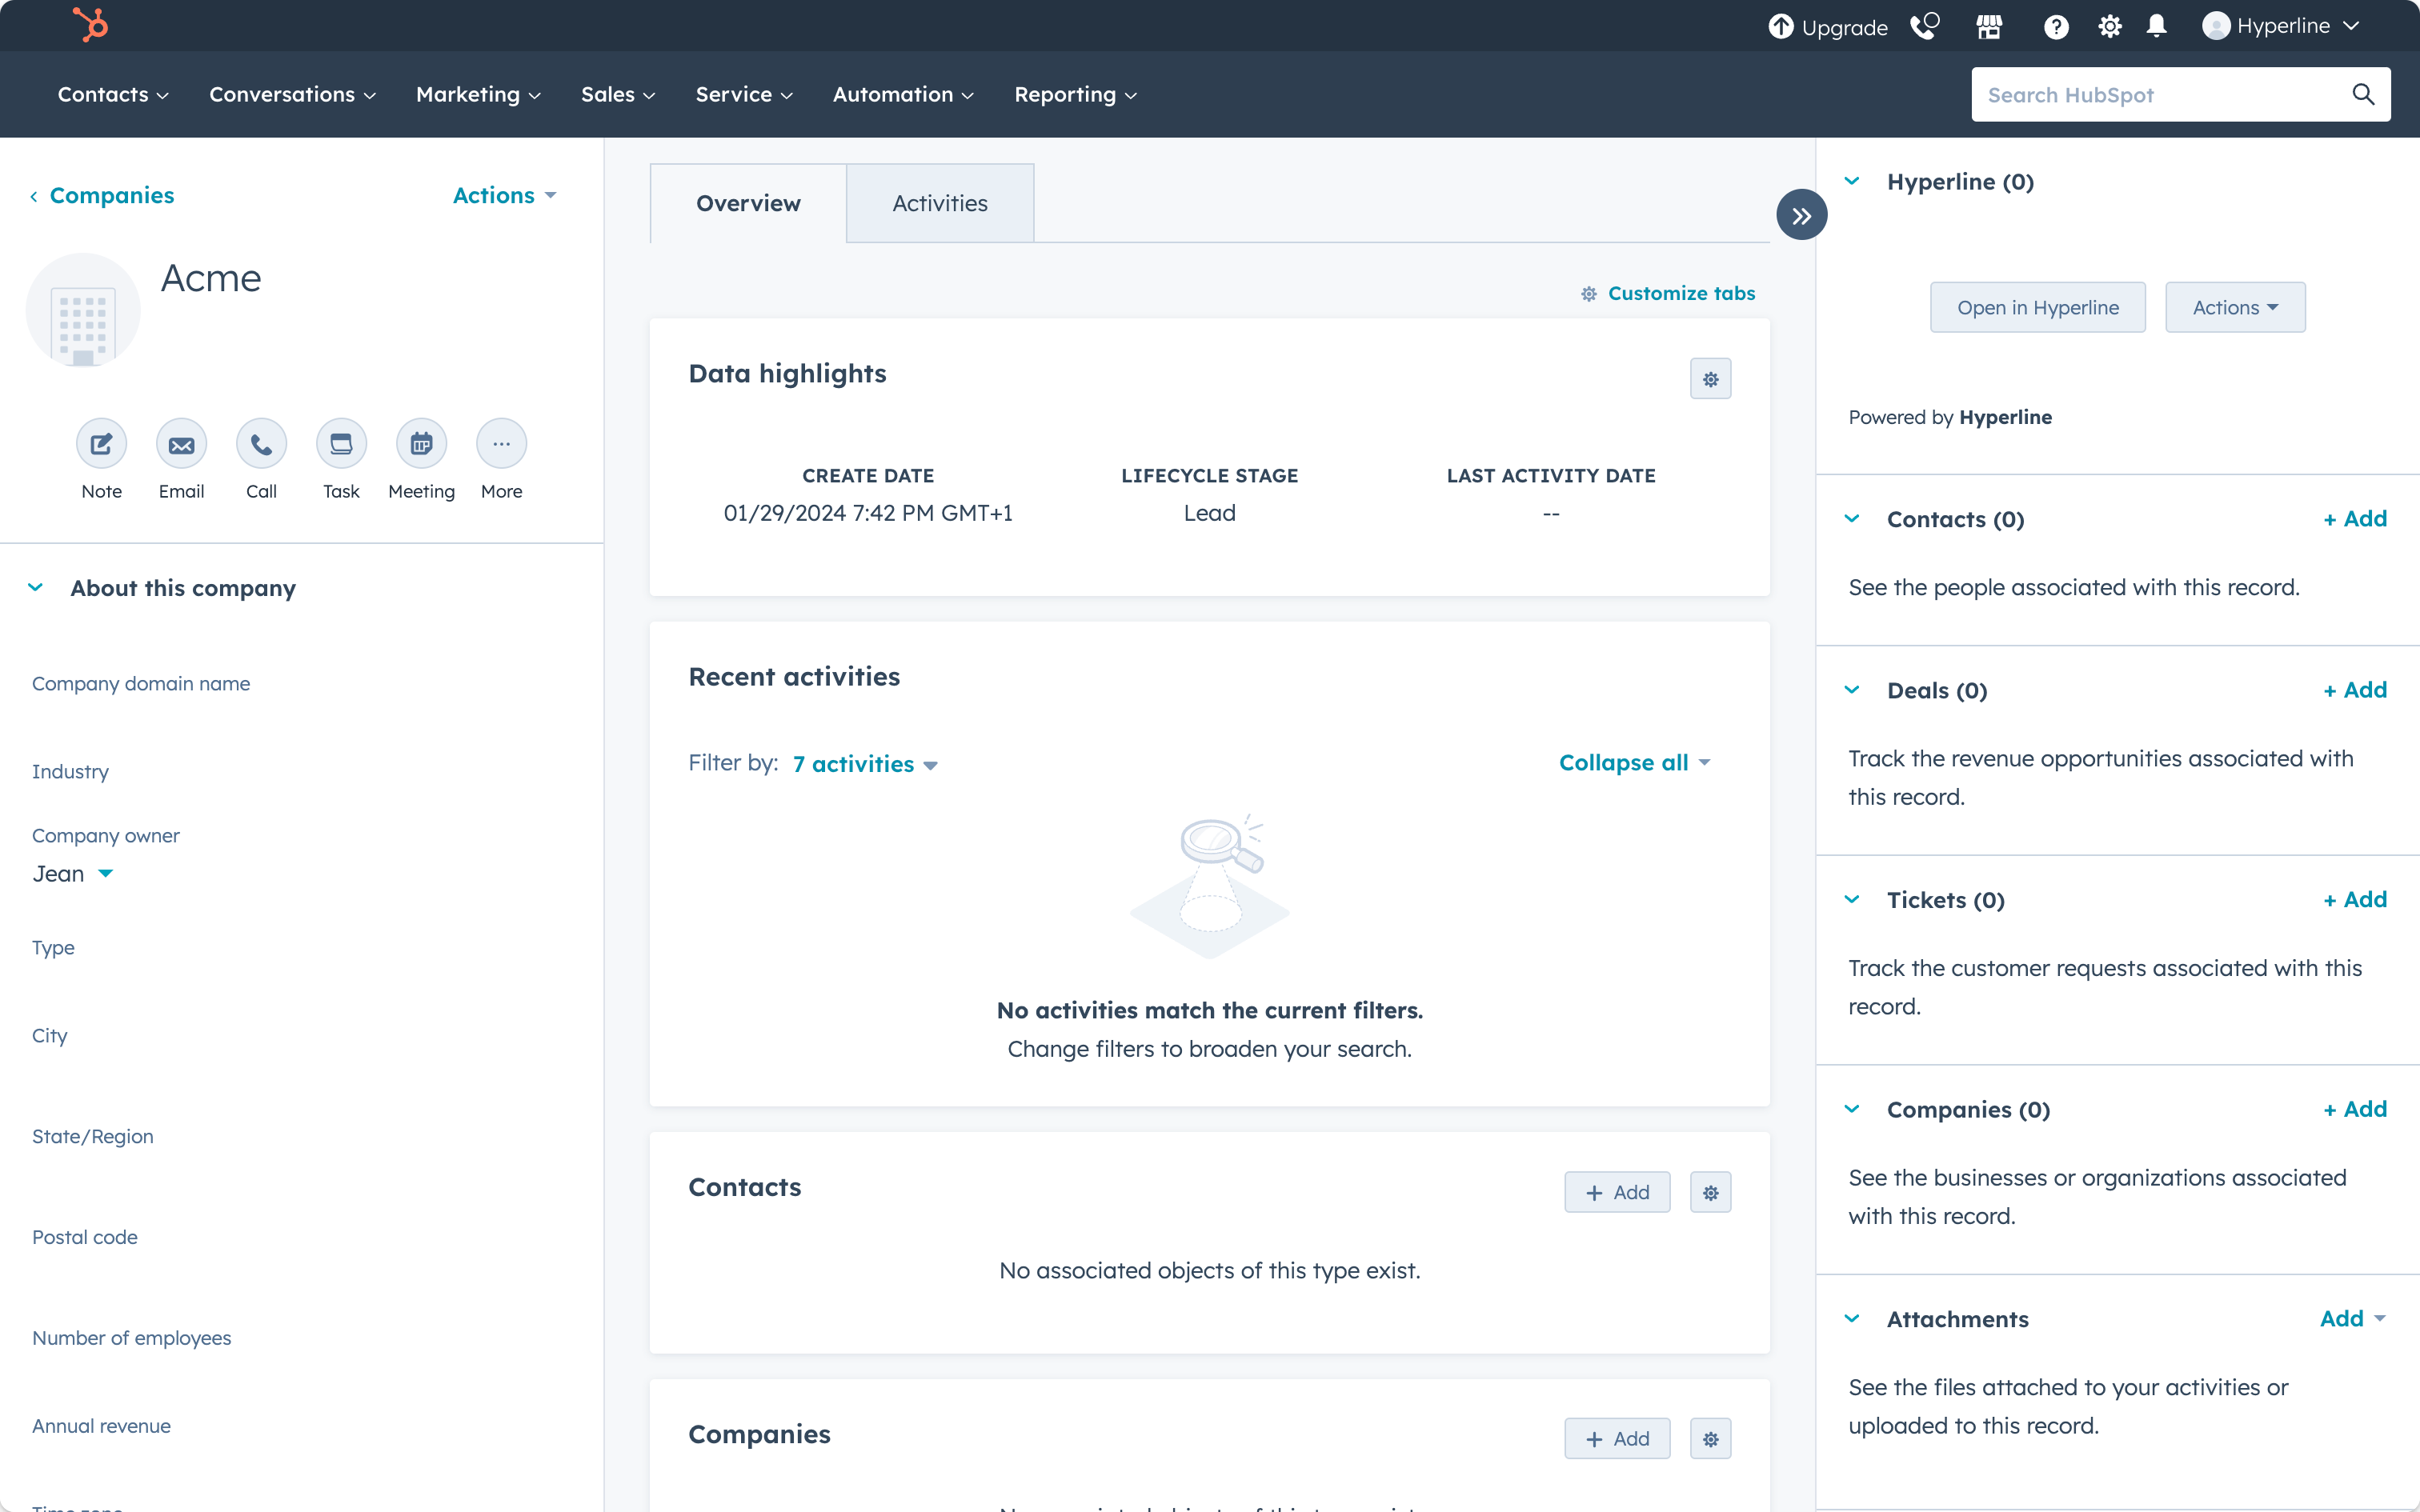Schedule a Meeting with calendar icon
Viewport: 2420px width, 1512px height.
[421, 444]
